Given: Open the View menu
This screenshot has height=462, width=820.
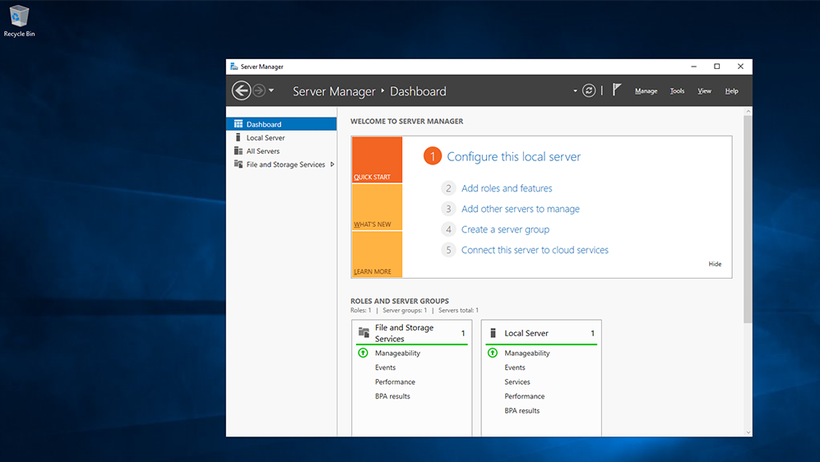Looking at the screenshot, I should 704,91.
